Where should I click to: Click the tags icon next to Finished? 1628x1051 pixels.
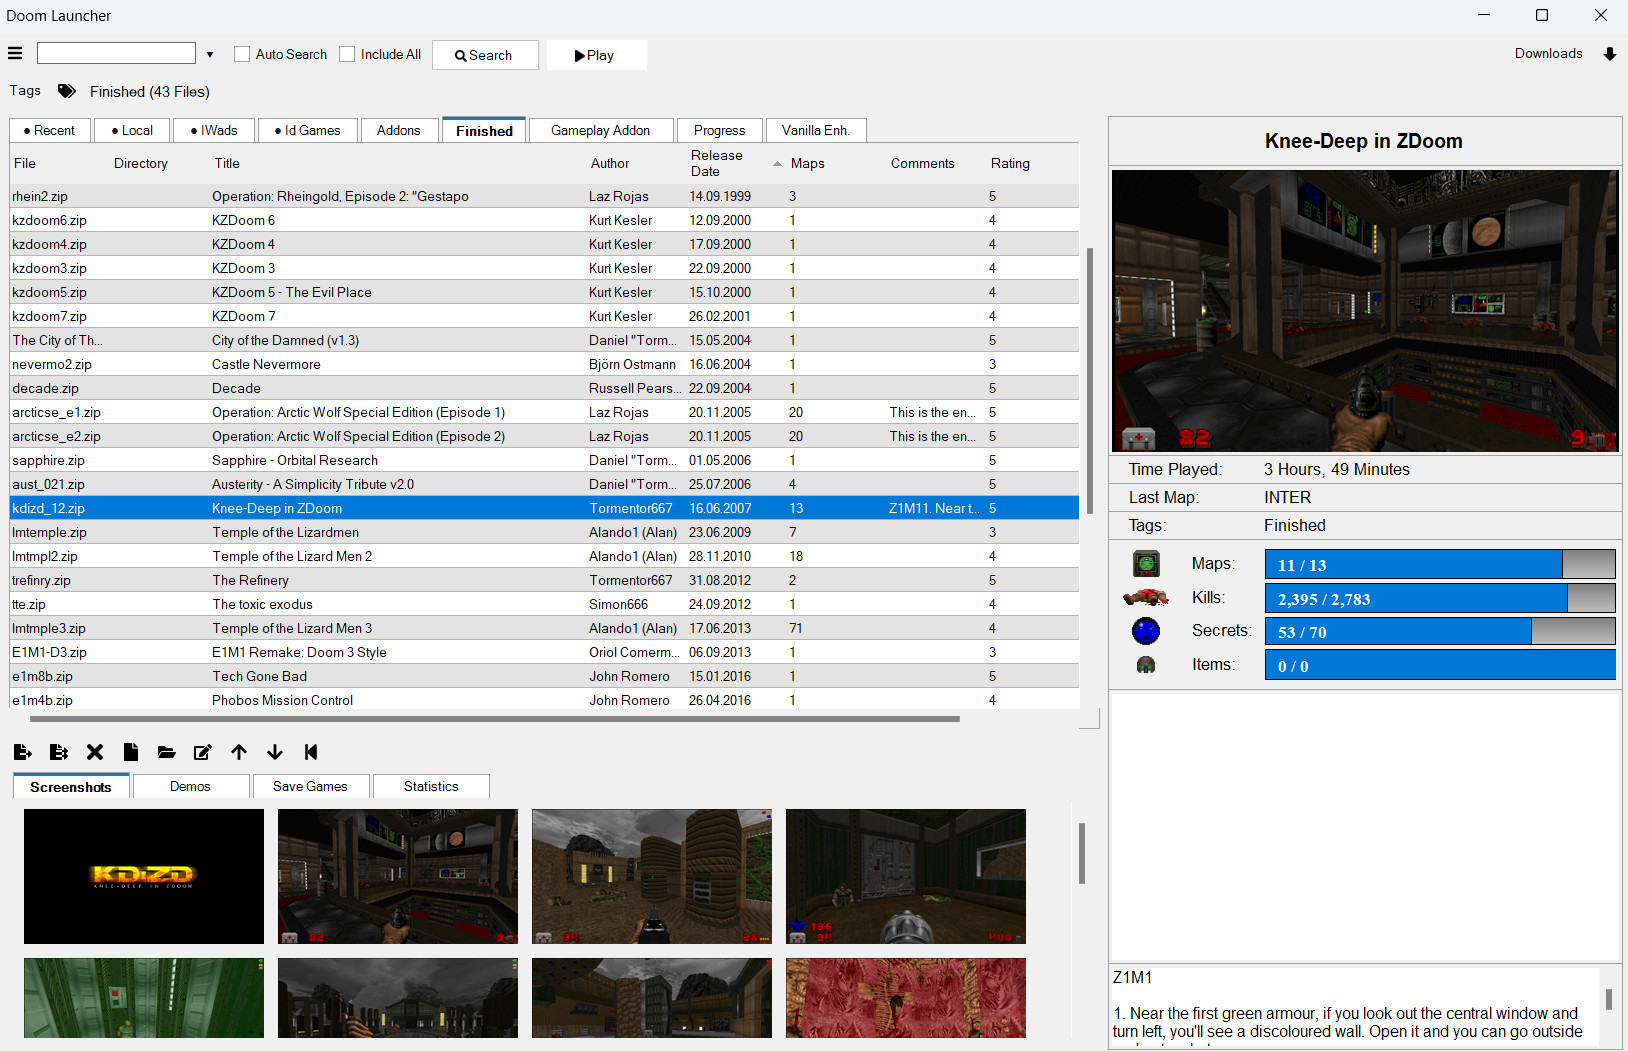coord(67,91)
